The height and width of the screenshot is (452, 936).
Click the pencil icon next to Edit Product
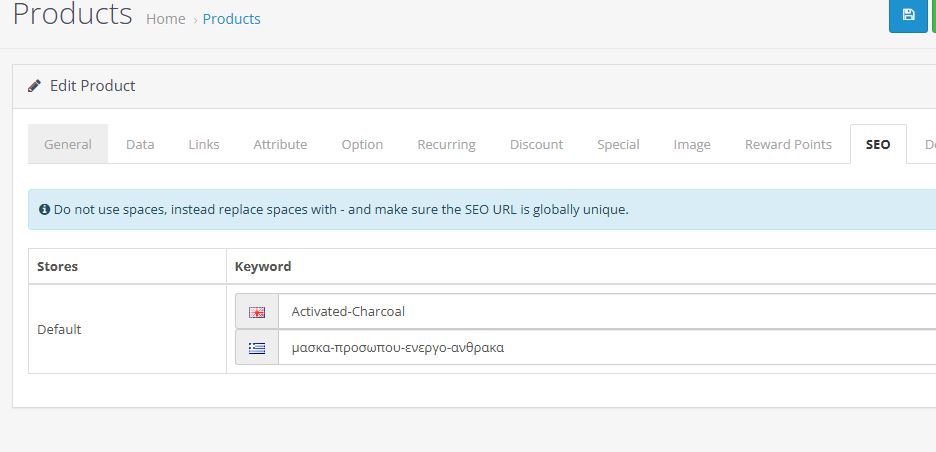tap(35, 85)
